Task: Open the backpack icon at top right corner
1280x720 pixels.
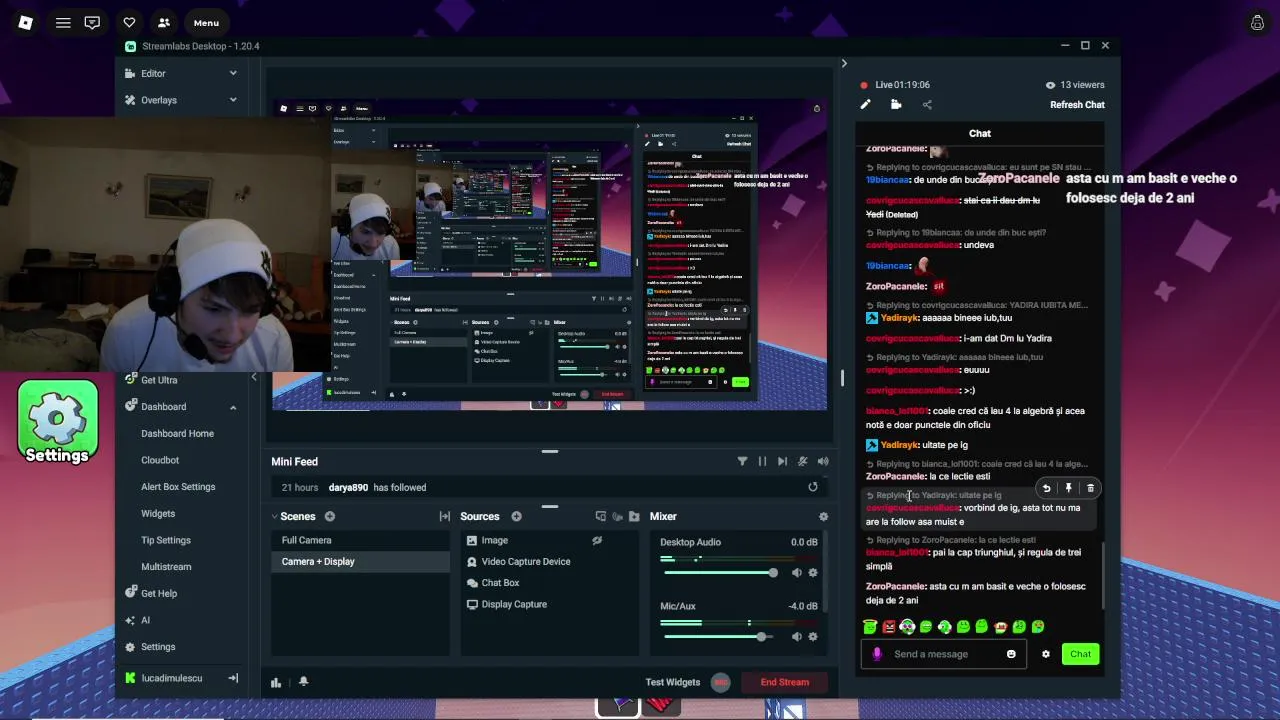Action: (1257, 23)
